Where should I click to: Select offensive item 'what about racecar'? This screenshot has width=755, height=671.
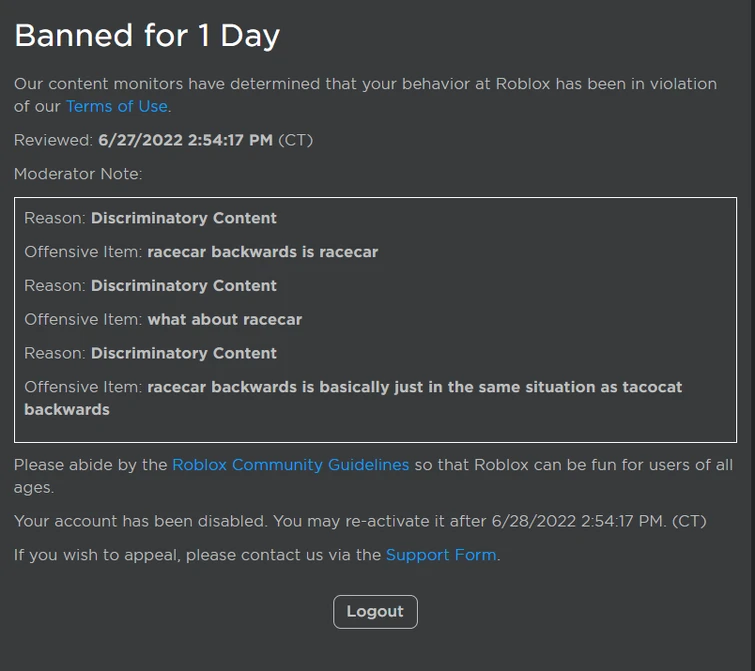pyautogui.click(x=224, y=320)
